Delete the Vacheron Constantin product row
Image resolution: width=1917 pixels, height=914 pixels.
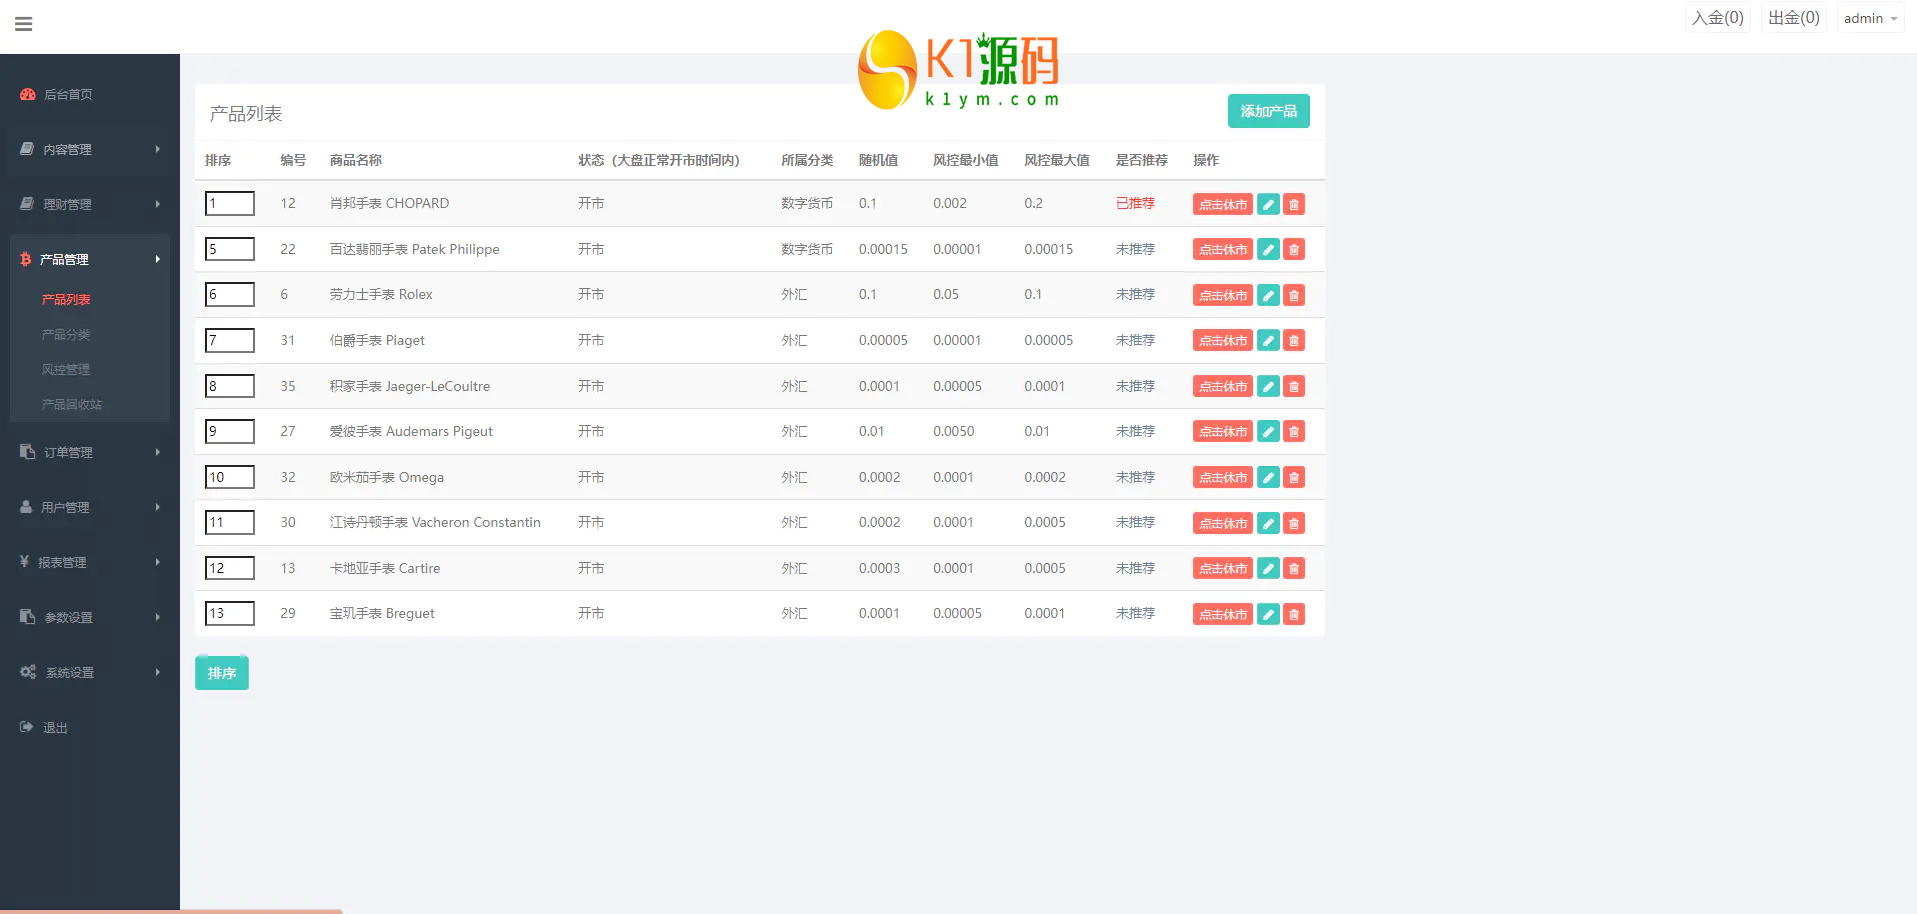(x=1294, y=523)
